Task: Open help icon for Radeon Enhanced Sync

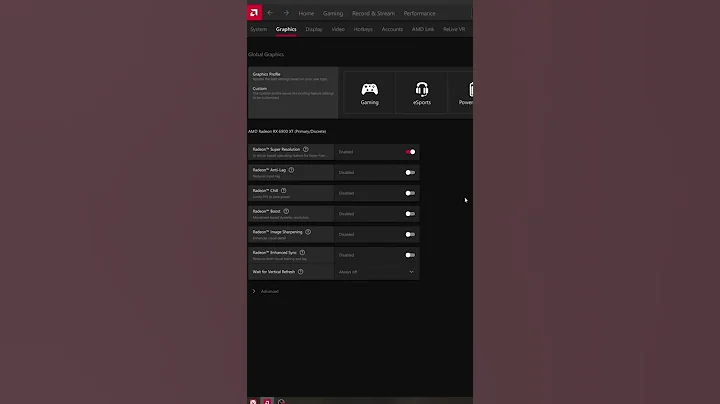Action: click(x=302, y=252)
